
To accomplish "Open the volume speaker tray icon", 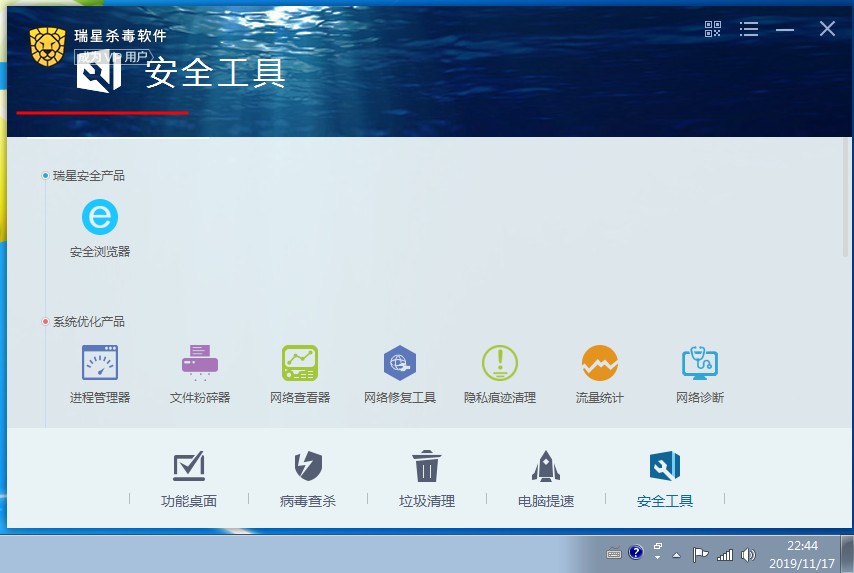I will (749, 555).
